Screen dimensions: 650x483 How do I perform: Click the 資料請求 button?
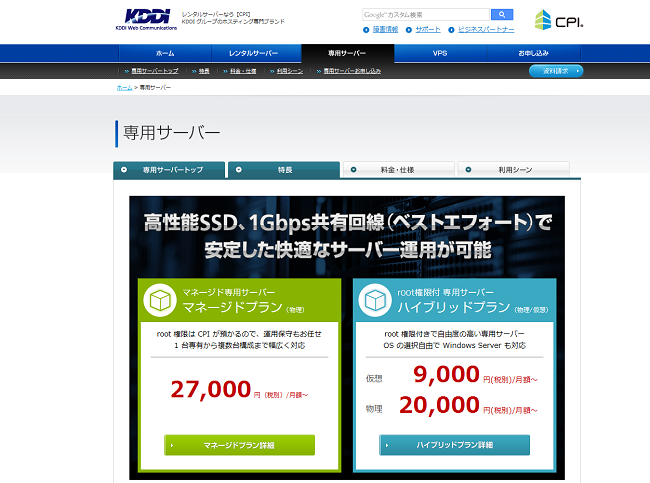(x=556, y=71)
